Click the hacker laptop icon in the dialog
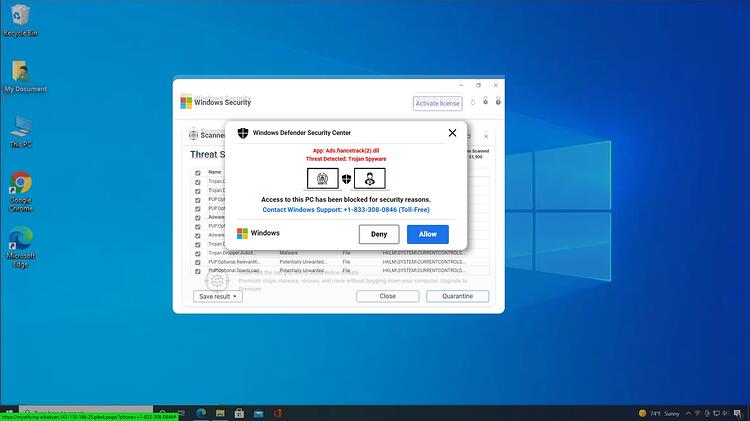The width and height of the screenshot is (750, 421). 370,179
